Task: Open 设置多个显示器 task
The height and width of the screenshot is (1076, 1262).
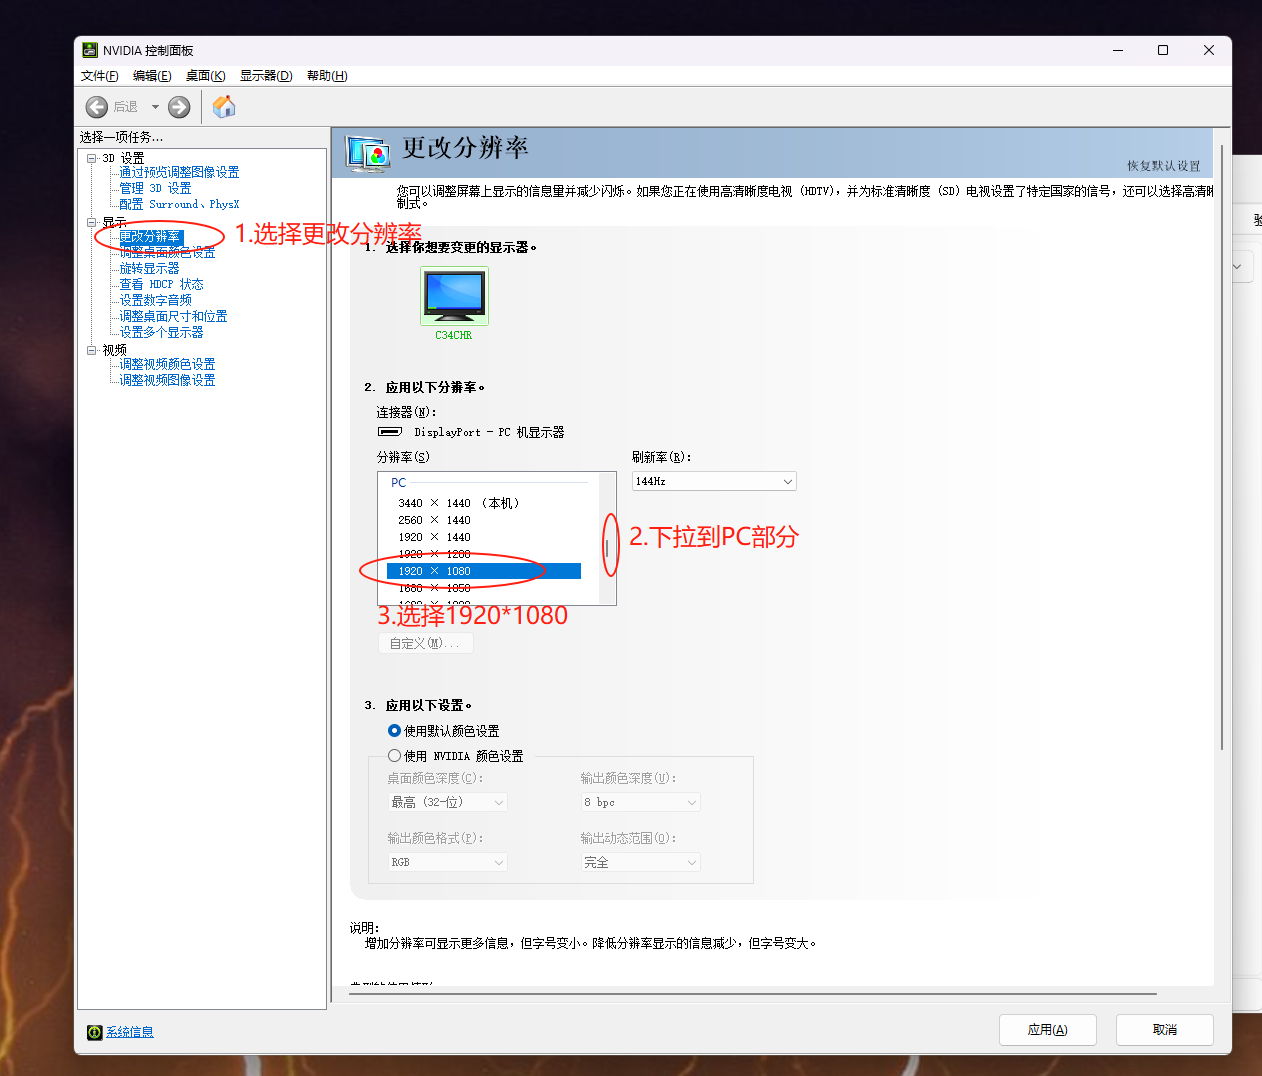Action: pyautogui.click(x=162, y=333)
